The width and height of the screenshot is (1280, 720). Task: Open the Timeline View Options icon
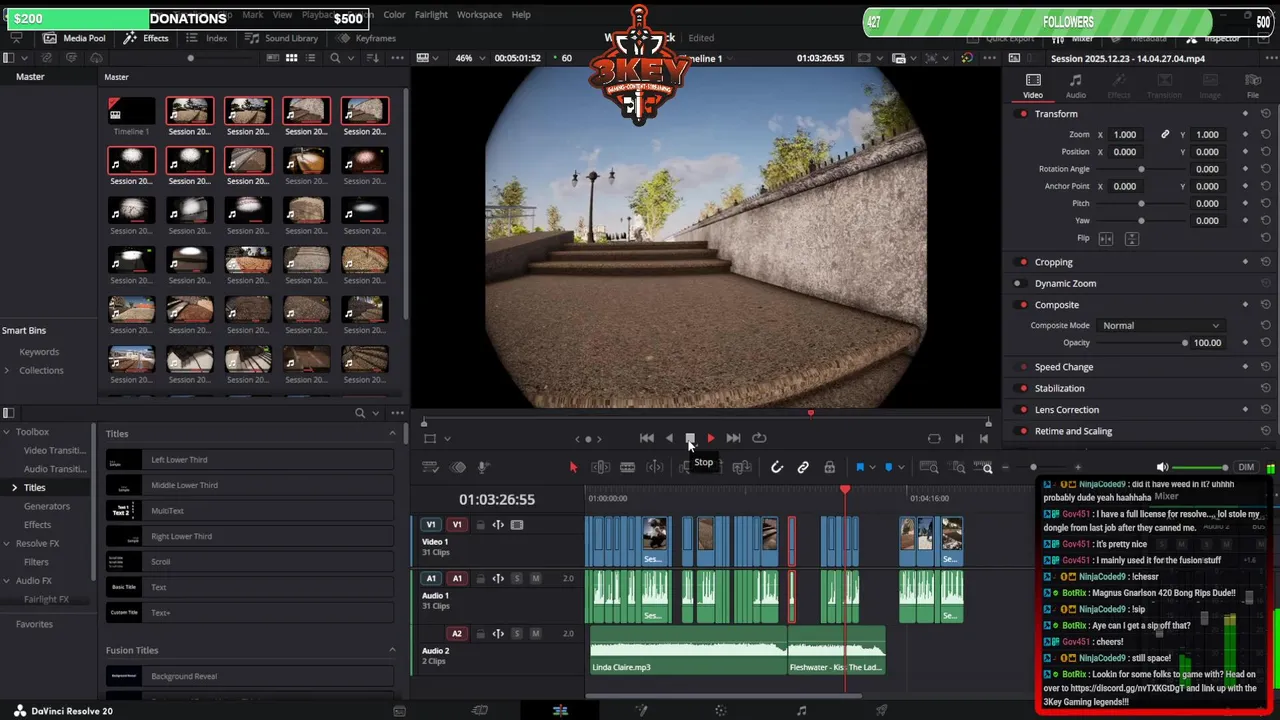pyautogui.click(x=431, y=467)
